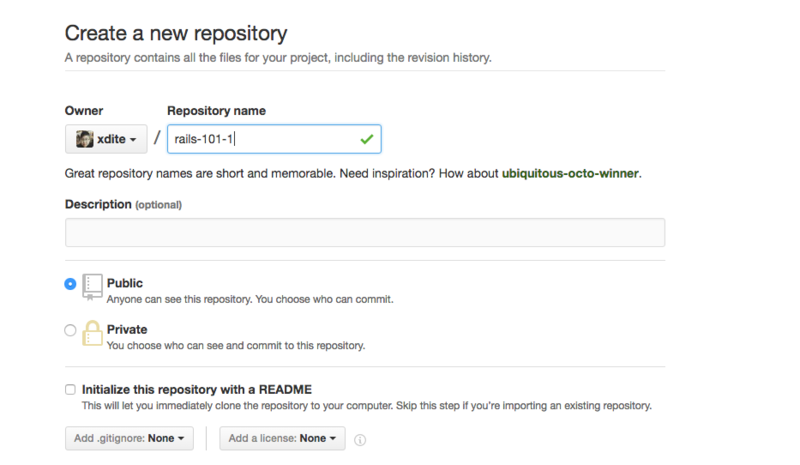Select the Private radio button

[70, 330]
